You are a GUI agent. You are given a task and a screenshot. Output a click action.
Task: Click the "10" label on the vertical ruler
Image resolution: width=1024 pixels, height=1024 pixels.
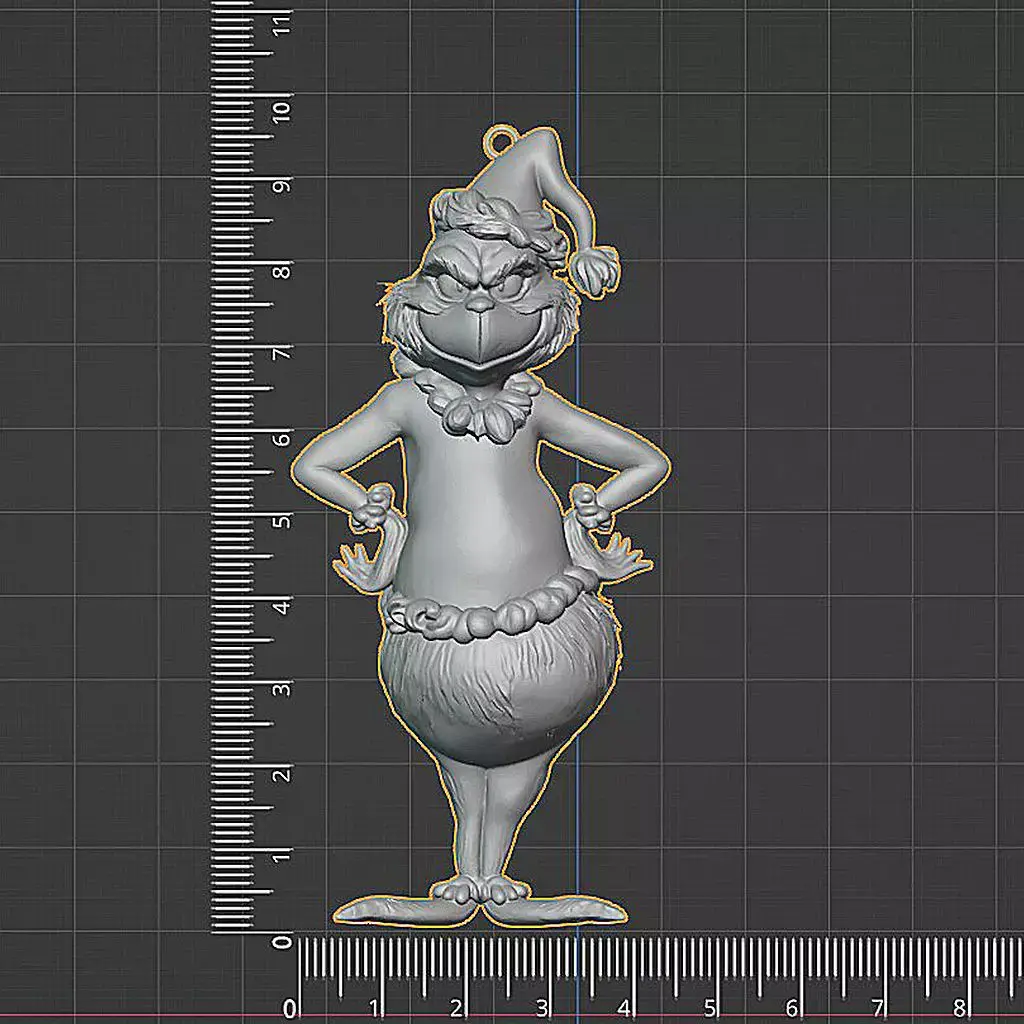point(281,112)
